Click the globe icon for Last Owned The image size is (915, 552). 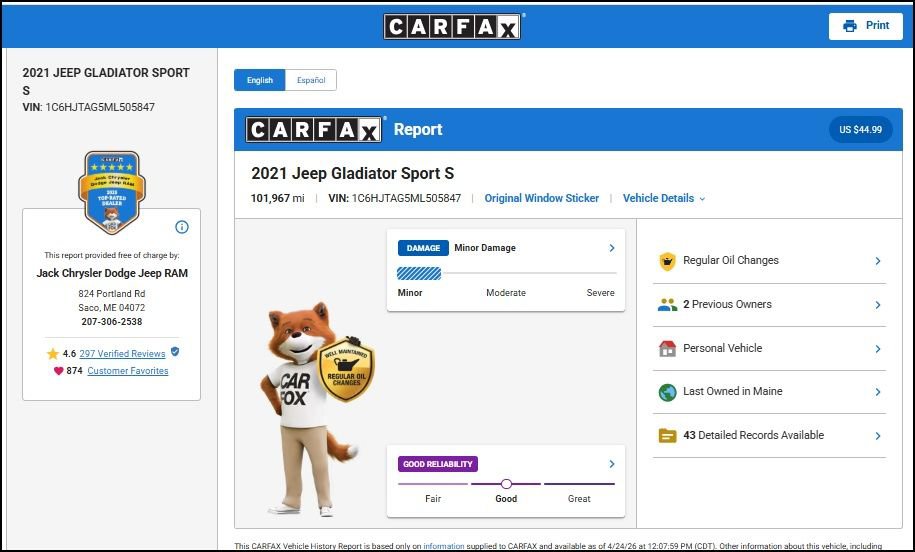pos(667,392)
